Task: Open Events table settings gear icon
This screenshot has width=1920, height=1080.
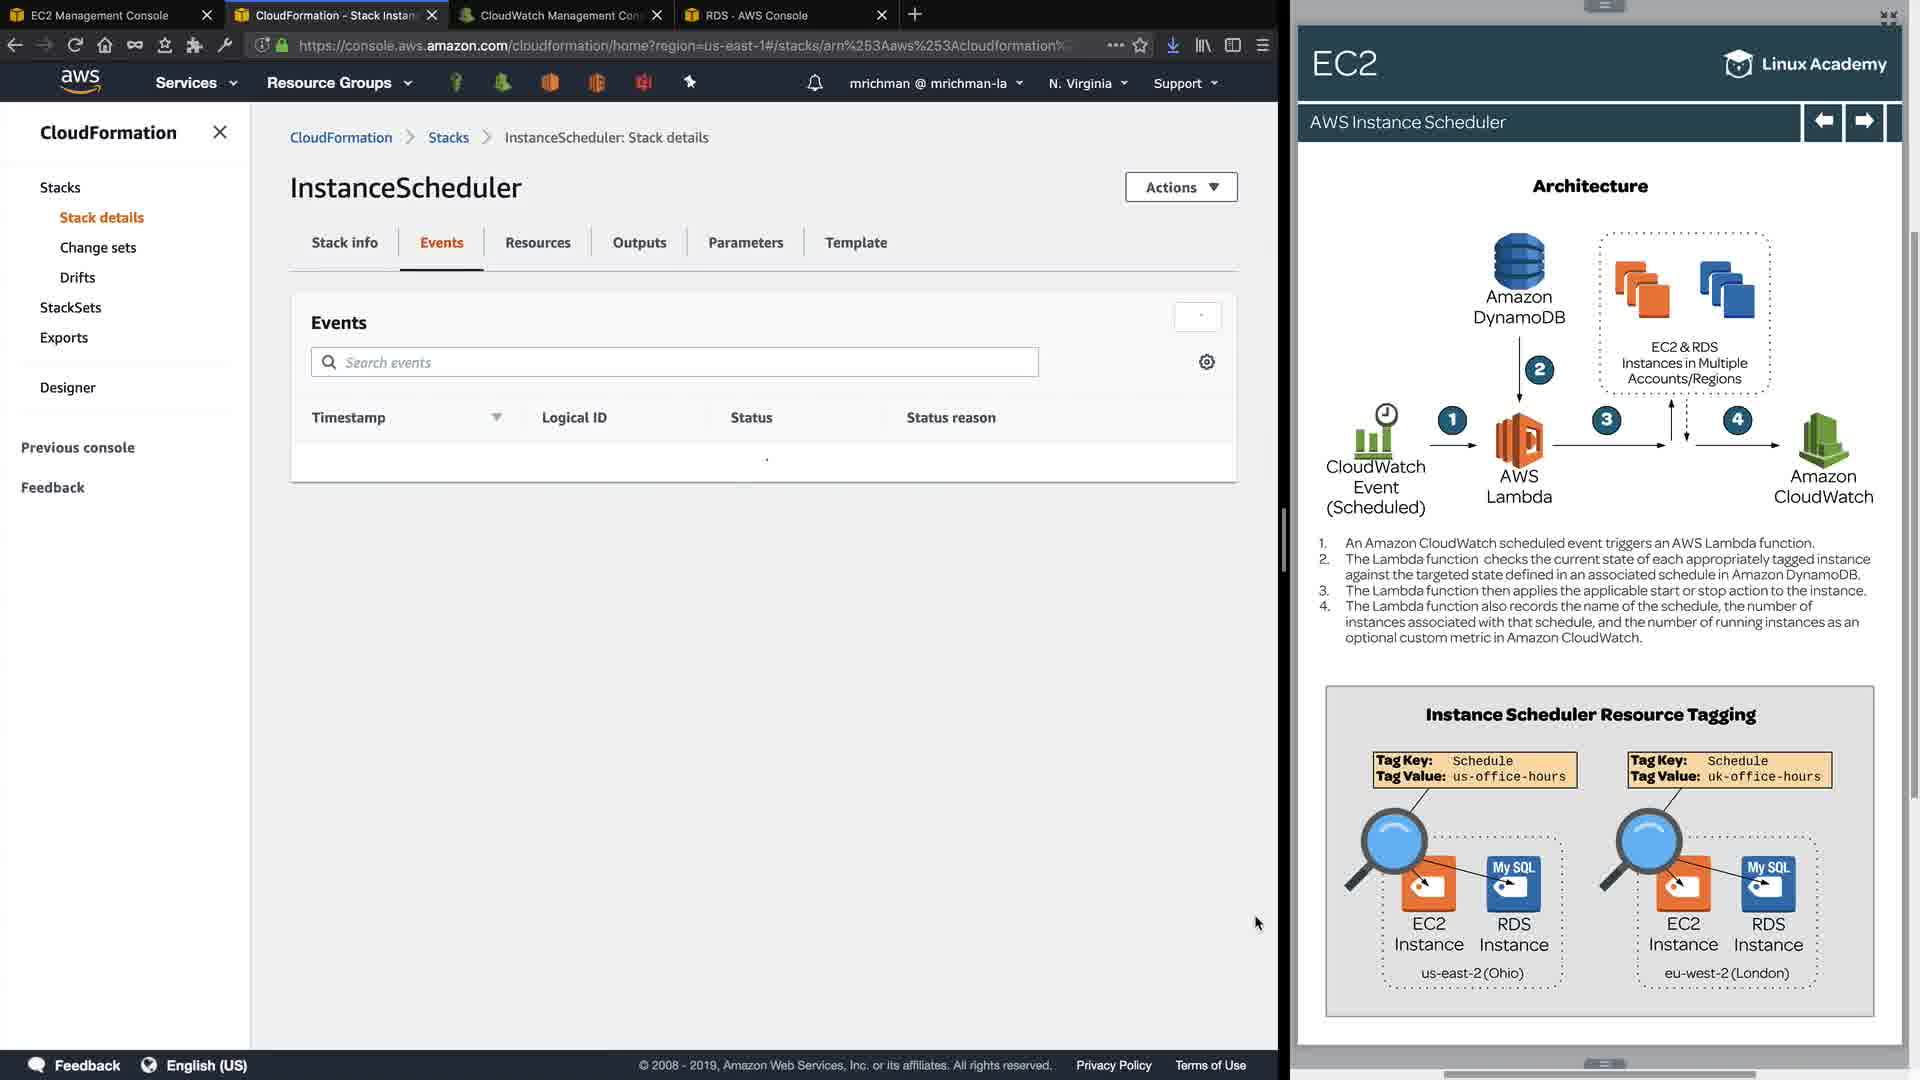Action: (1207, 362)
